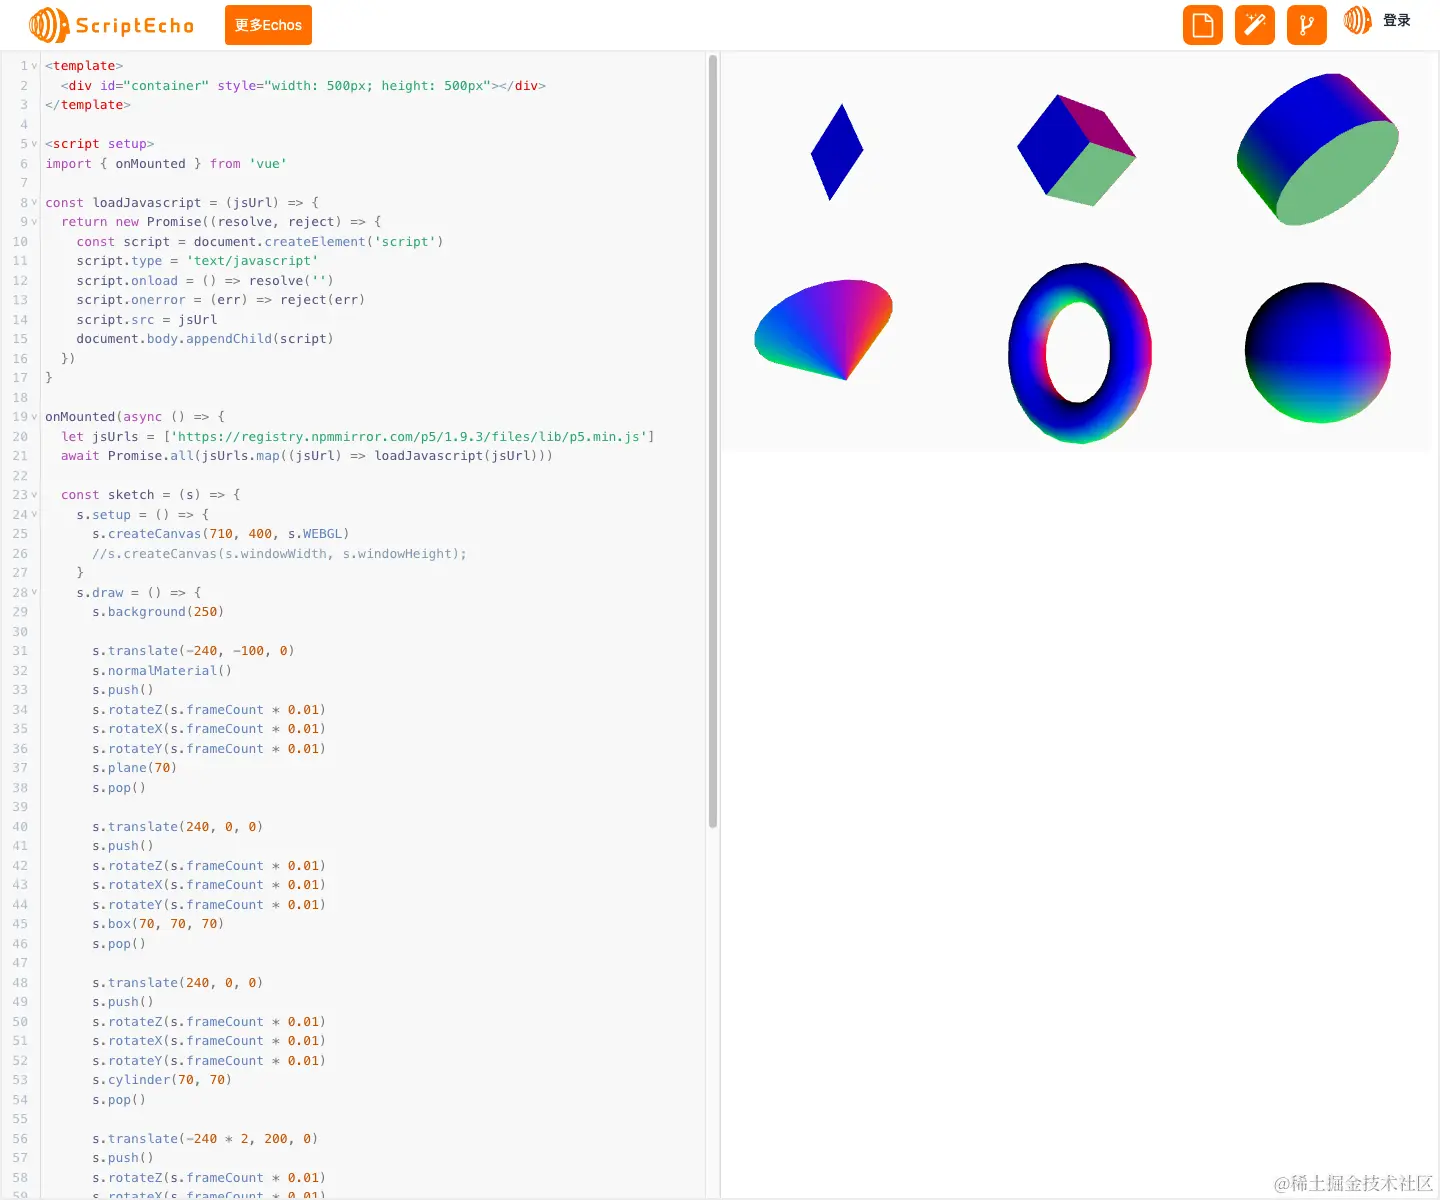Click the rotating plane shape in preview

837,152
